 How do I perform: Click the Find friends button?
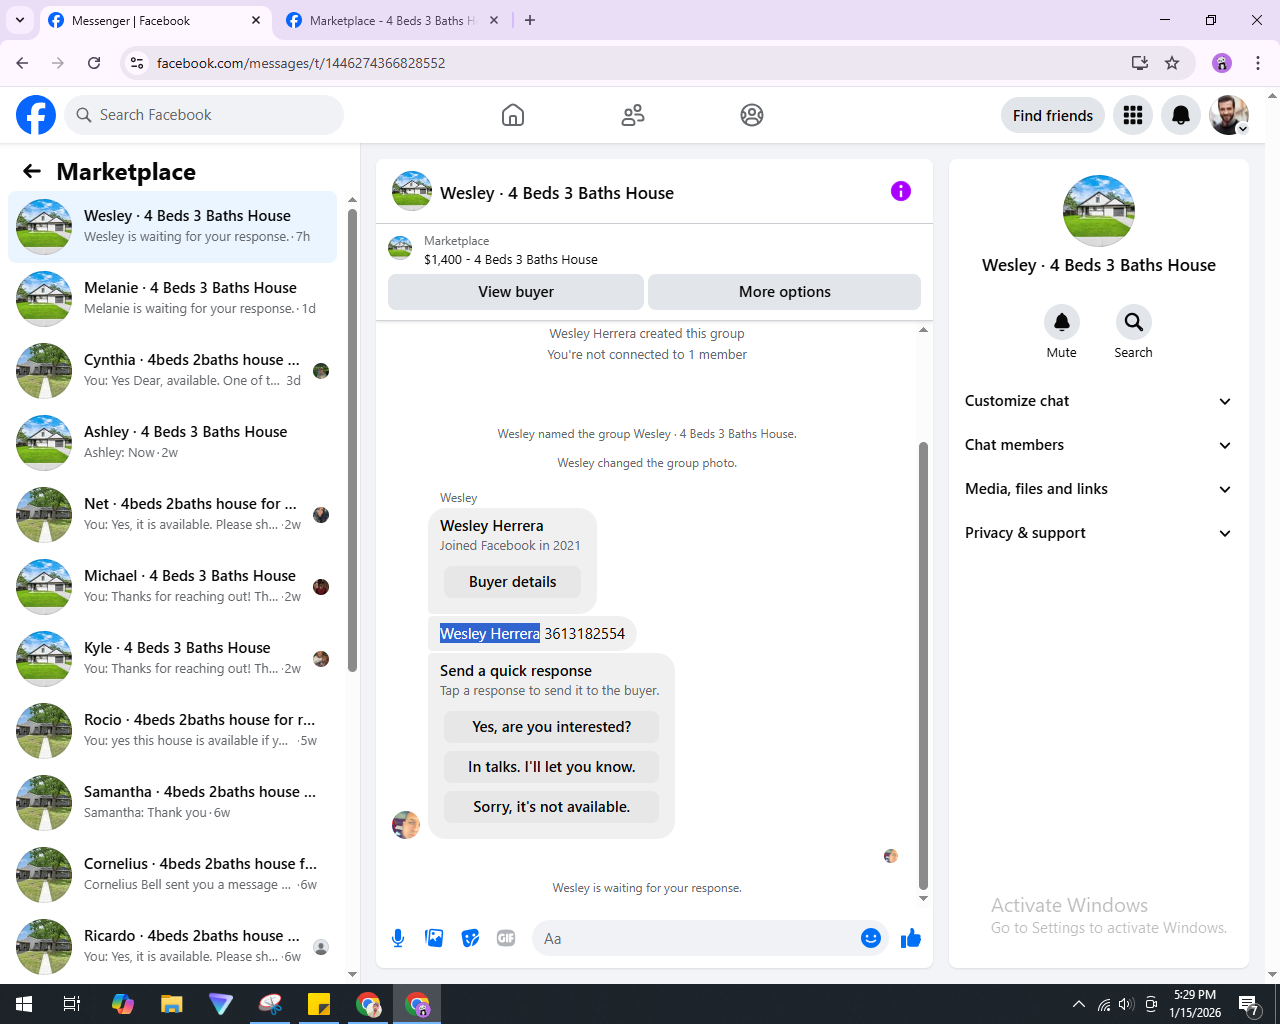pyautogui.click(x=1053, y=115)
